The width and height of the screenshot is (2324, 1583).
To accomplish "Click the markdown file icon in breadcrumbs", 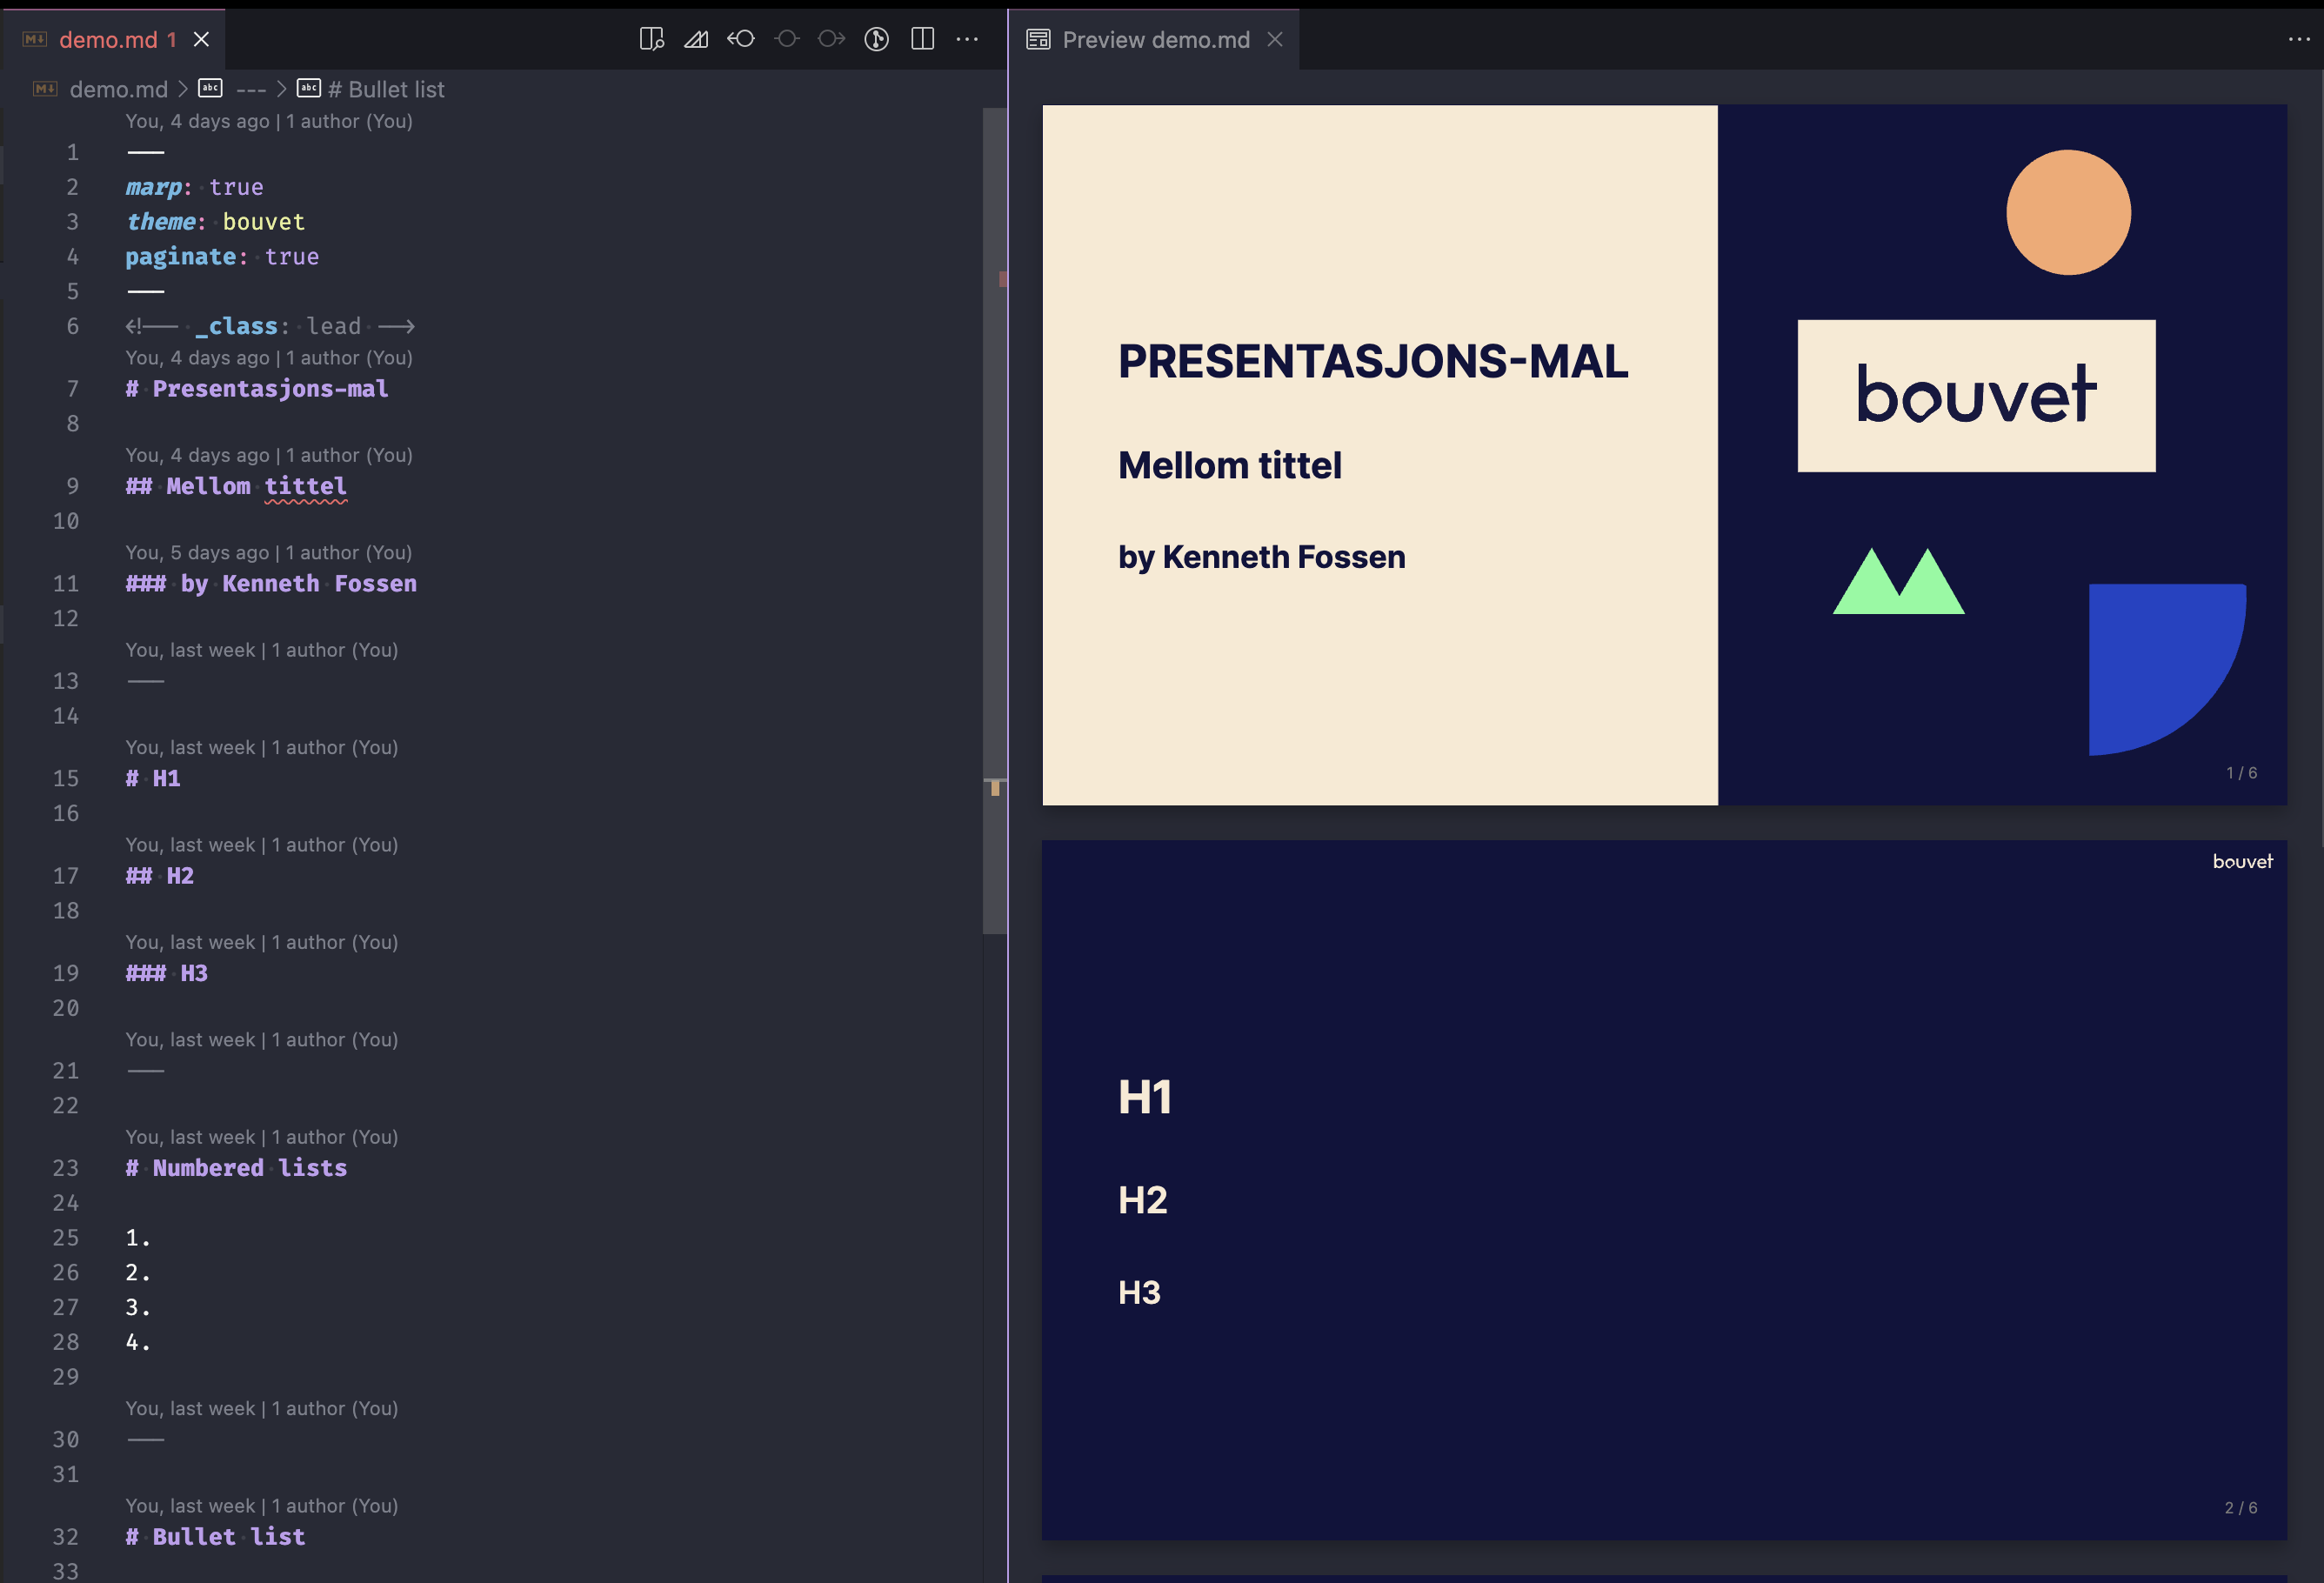I will coord(45,89).
